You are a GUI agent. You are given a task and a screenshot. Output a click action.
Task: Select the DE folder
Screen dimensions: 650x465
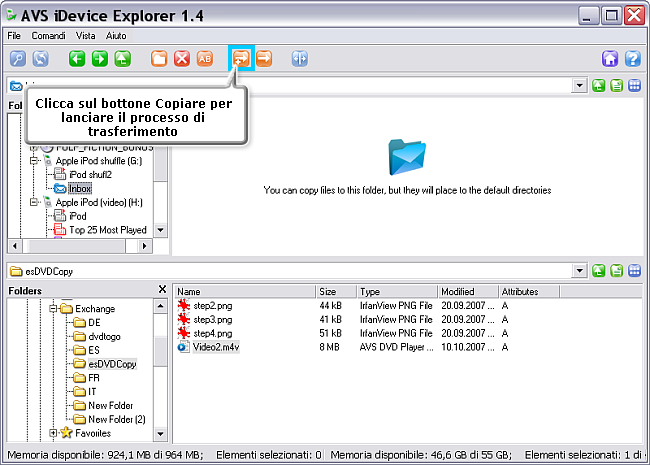coord(94,322)
